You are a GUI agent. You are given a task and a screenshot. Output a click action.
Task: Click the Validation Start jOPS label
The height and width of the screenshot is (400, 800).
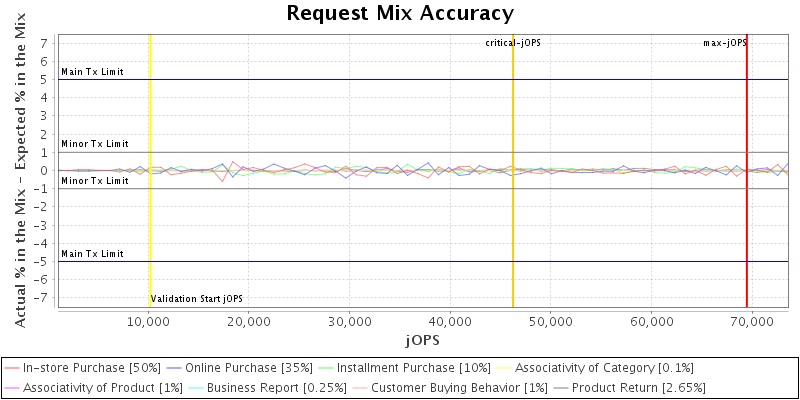(197, 299)
